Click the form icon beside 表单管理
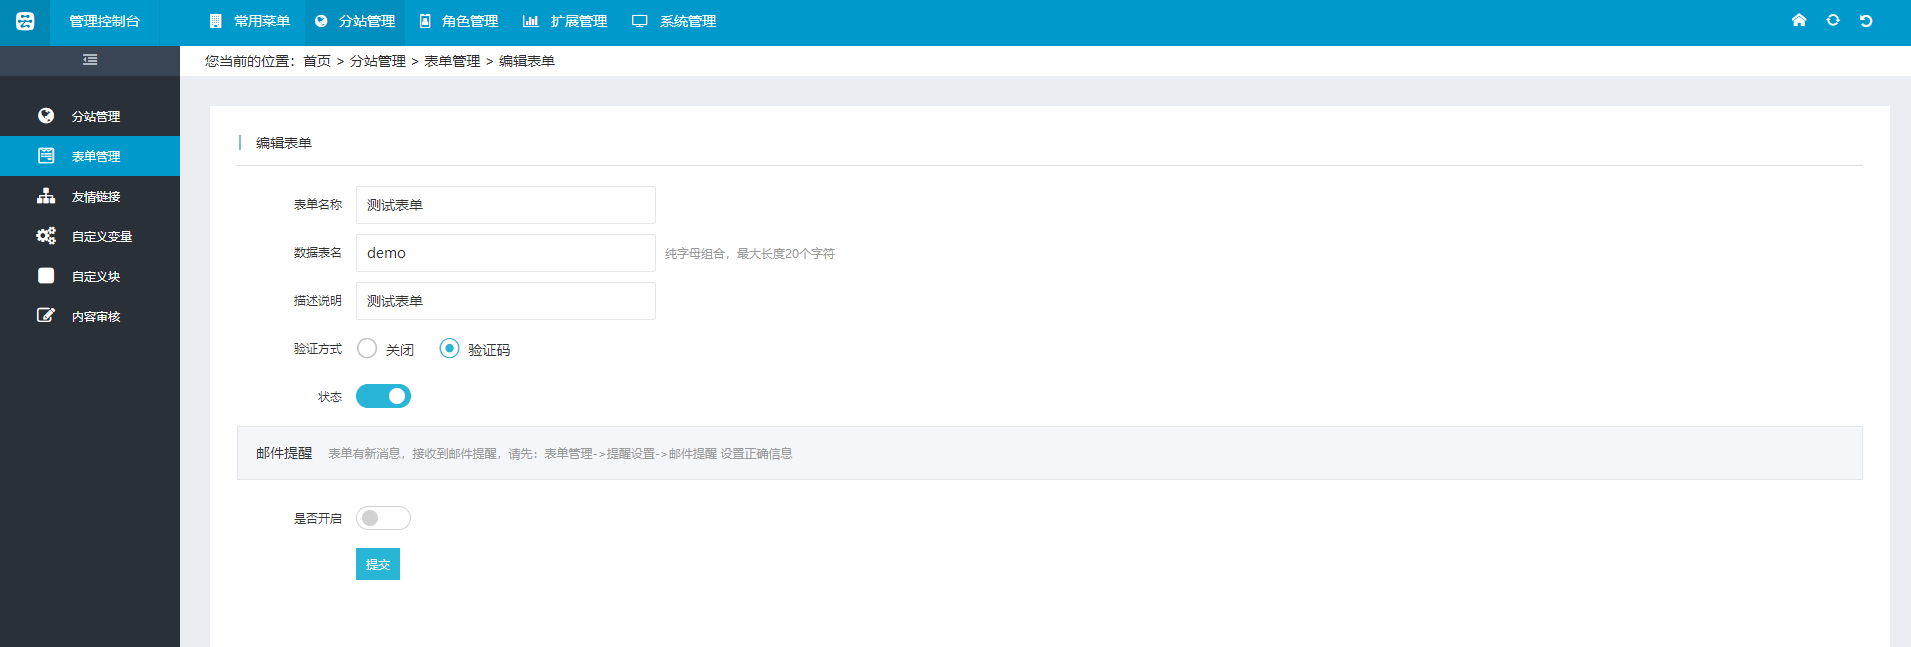The image size is (1911, 647). coord(46,156)
